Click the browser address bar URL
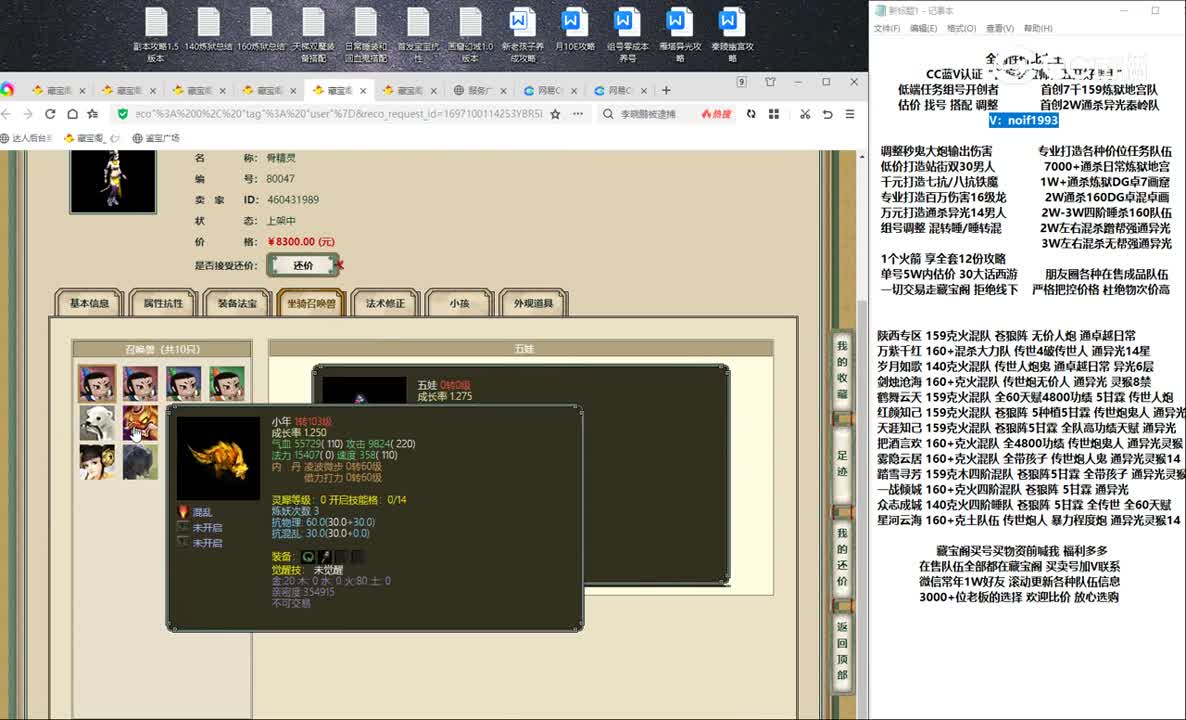Viewport: 1186px width, 720px height. pyautogui.click(x=338, y=114)
